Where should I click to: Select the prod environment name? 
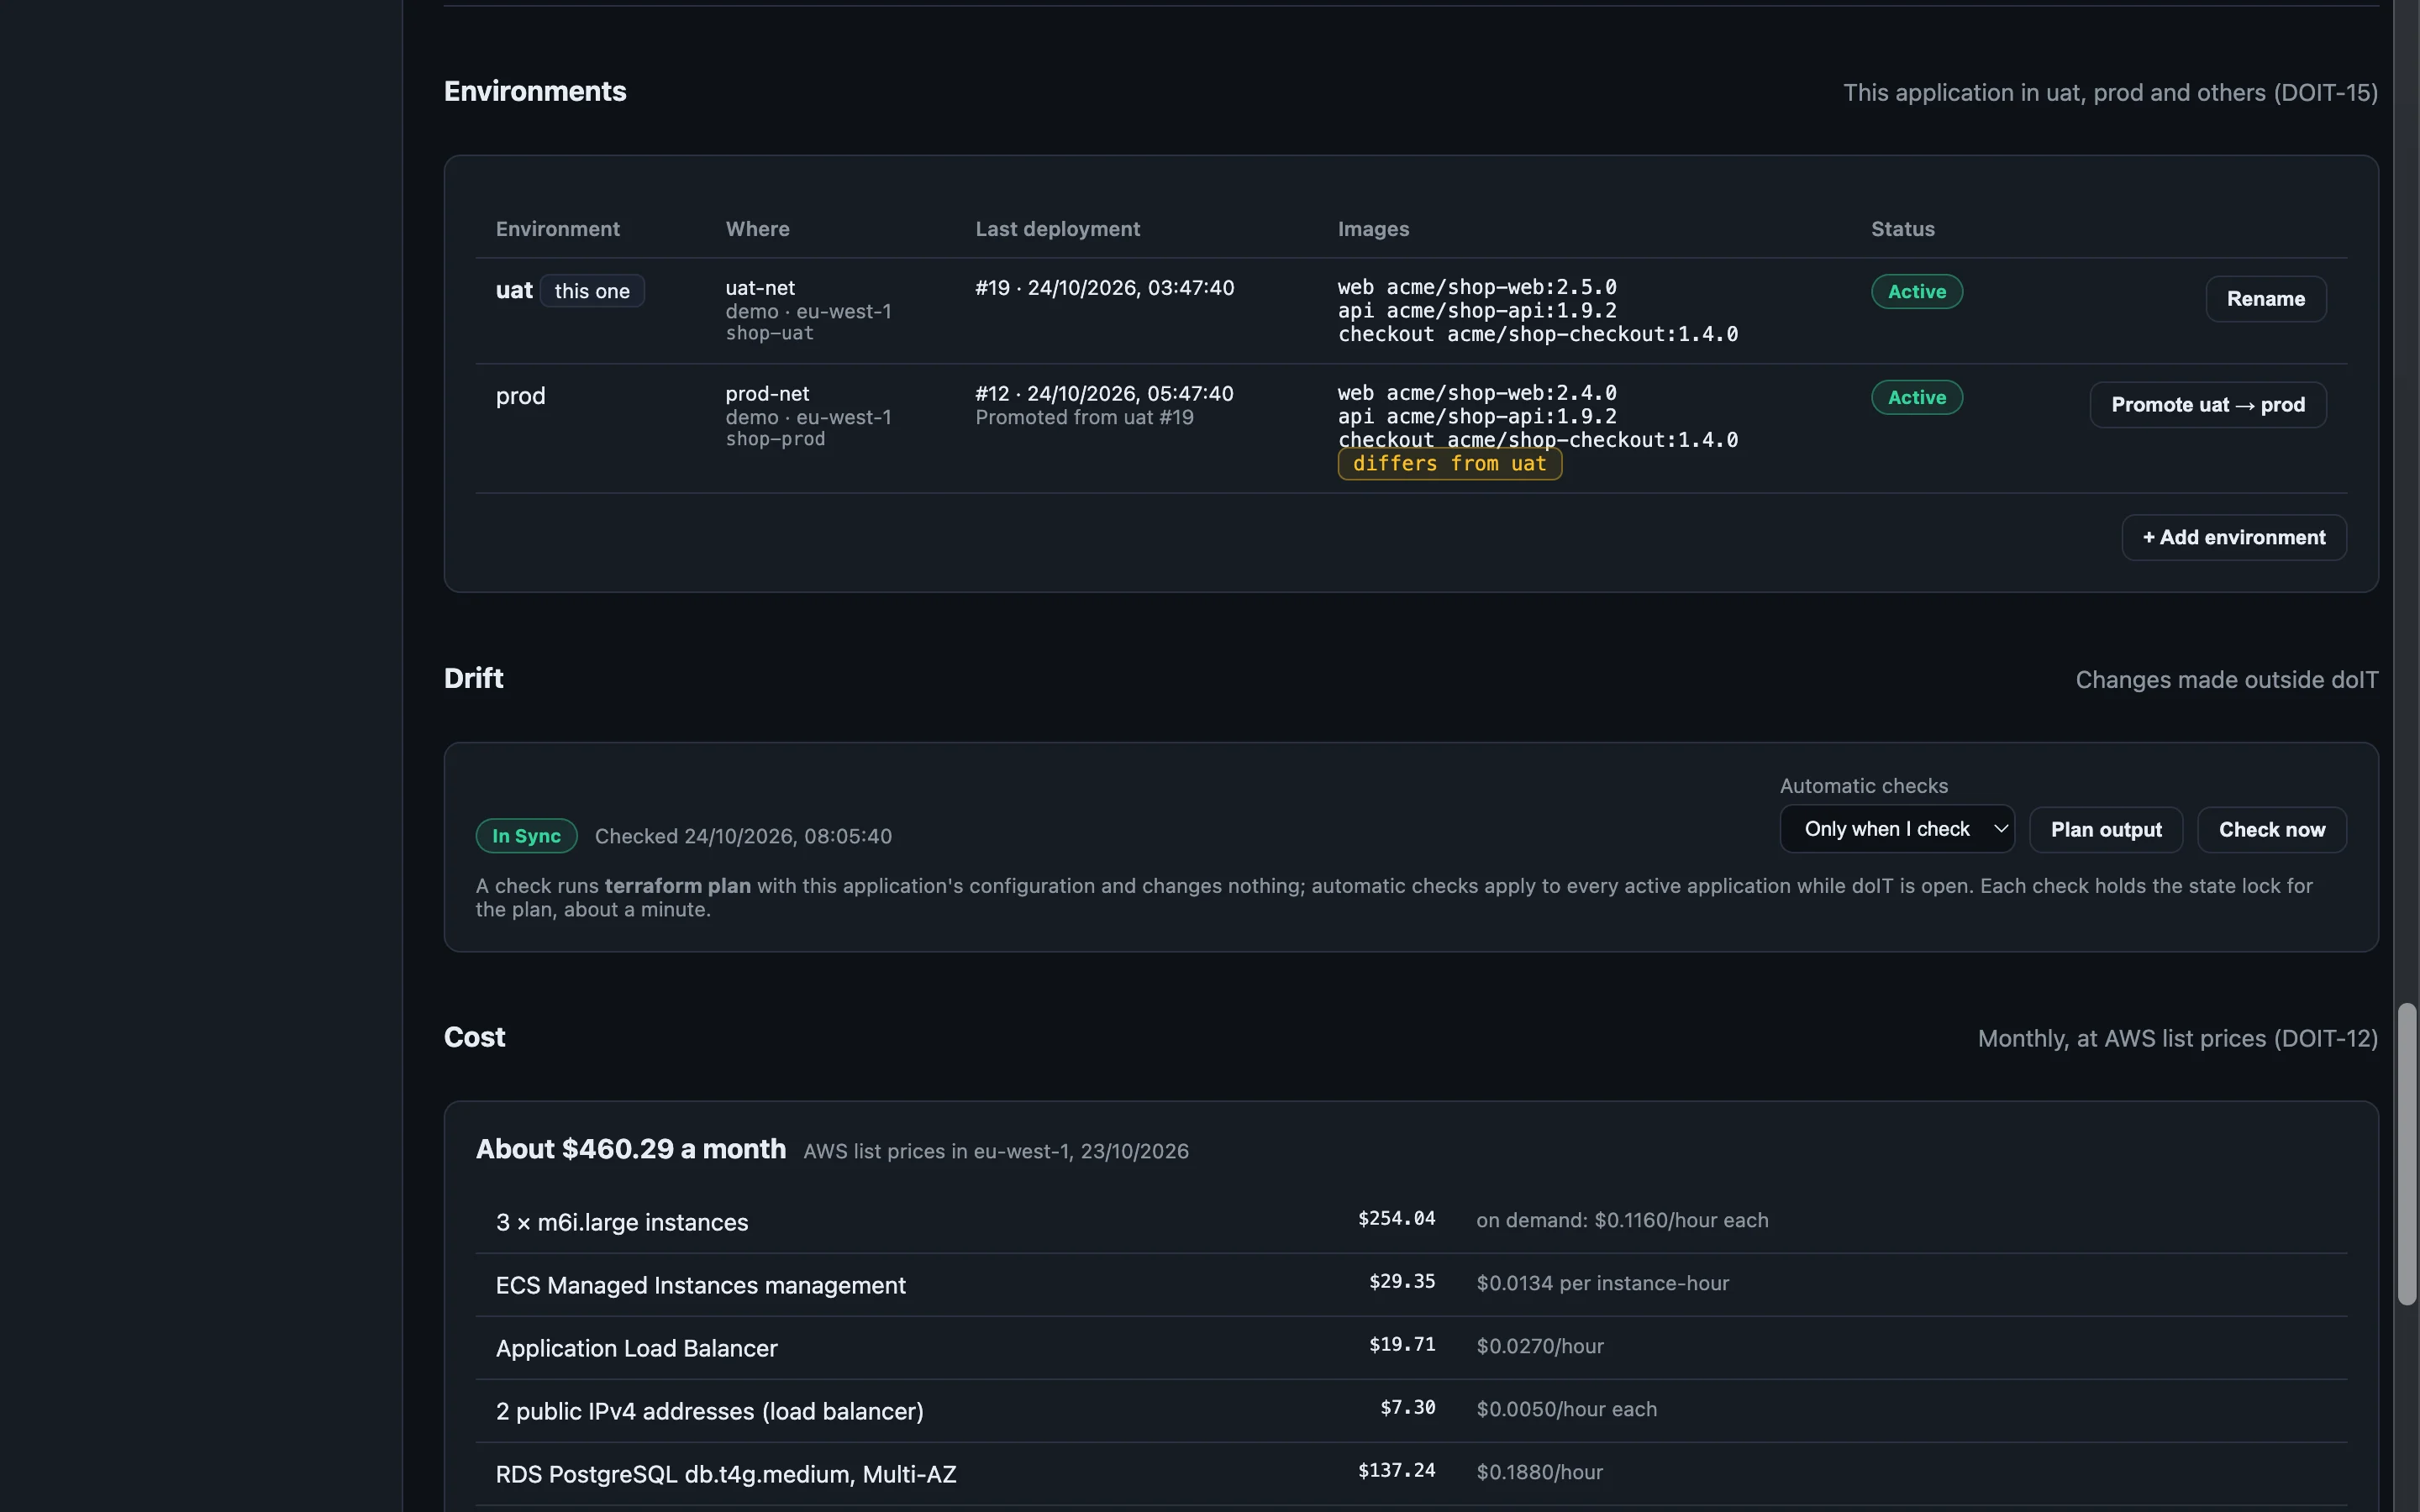click(520, 396)
